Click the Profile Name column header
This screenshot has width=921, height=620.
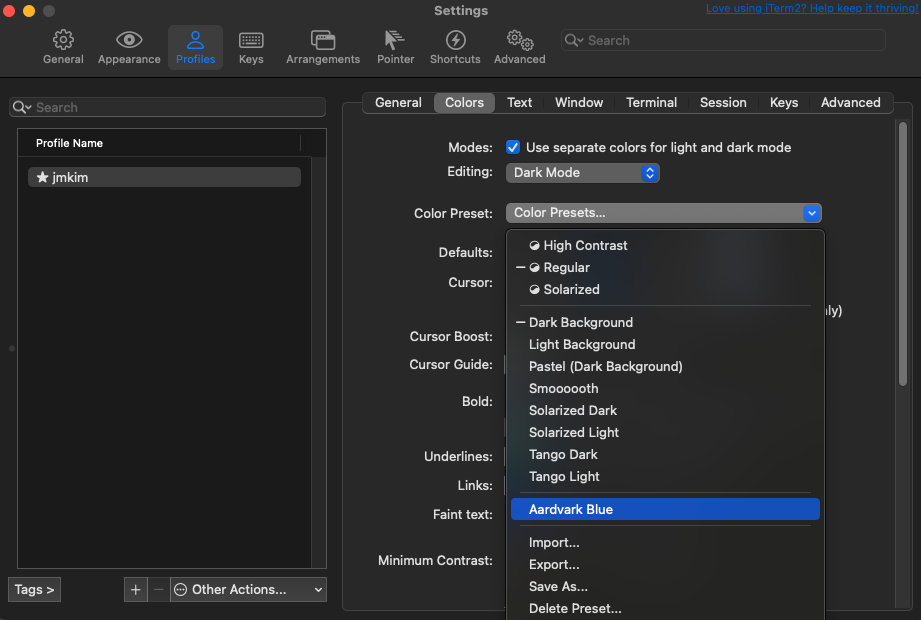159,143
